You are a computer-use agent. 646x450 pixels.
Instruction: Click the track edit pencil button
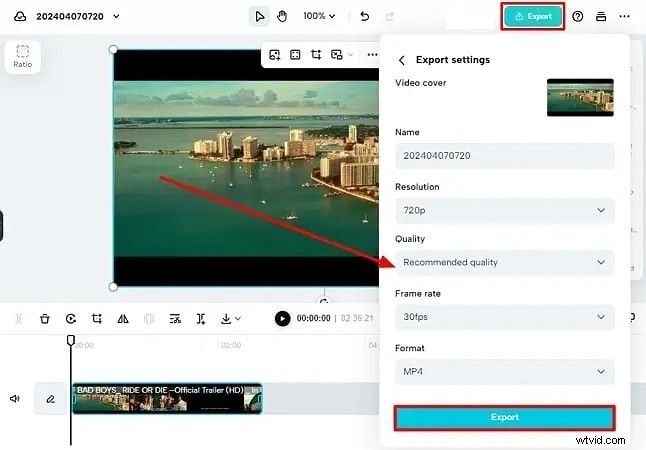tap(50, 398)
